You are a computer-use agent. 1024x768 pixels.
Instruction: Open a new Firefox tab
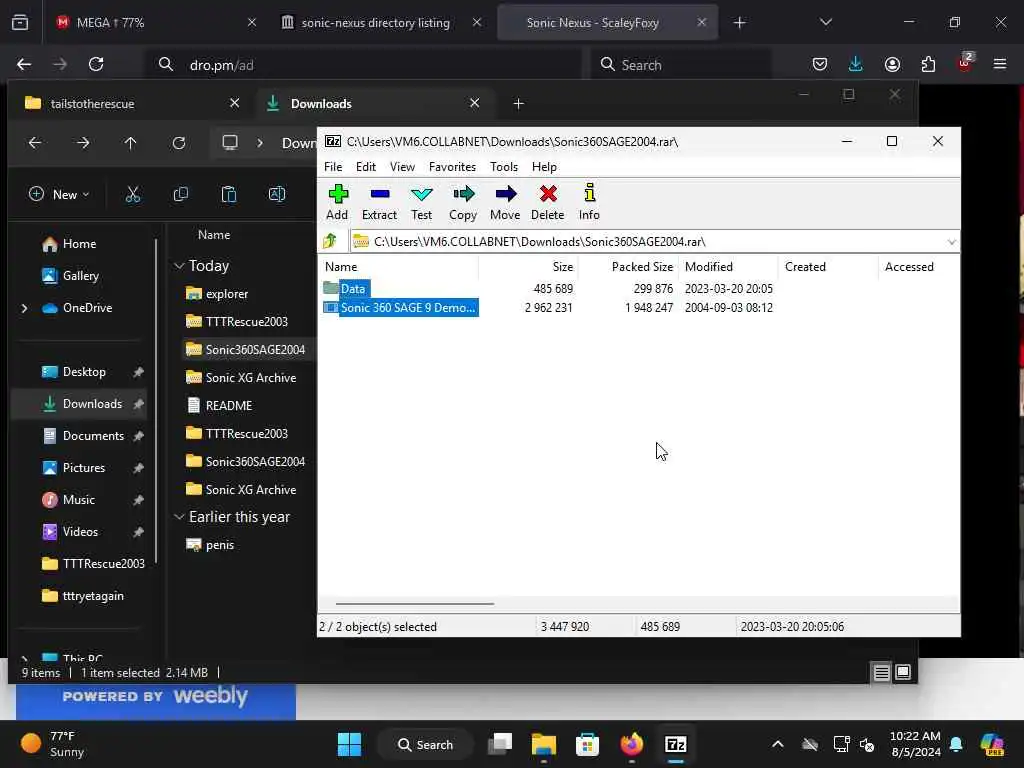tap(739, 23)
